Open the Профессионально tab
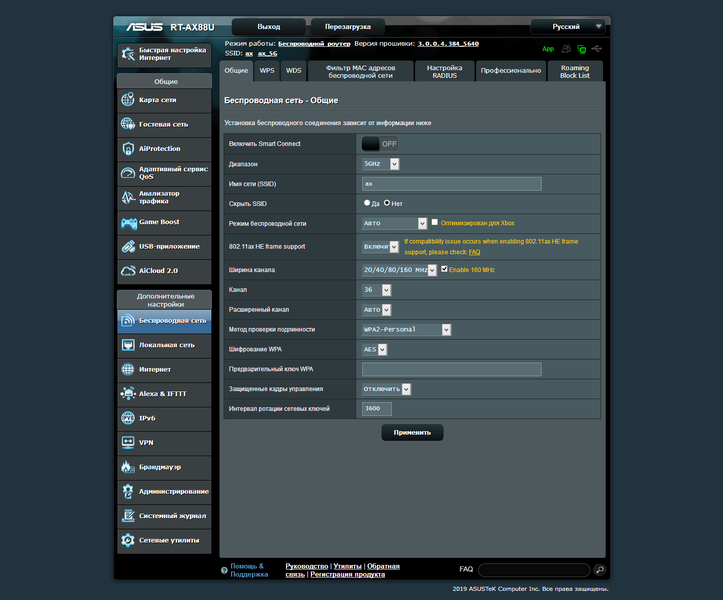Viewport: 723px width, 600px height. (510, 71)
